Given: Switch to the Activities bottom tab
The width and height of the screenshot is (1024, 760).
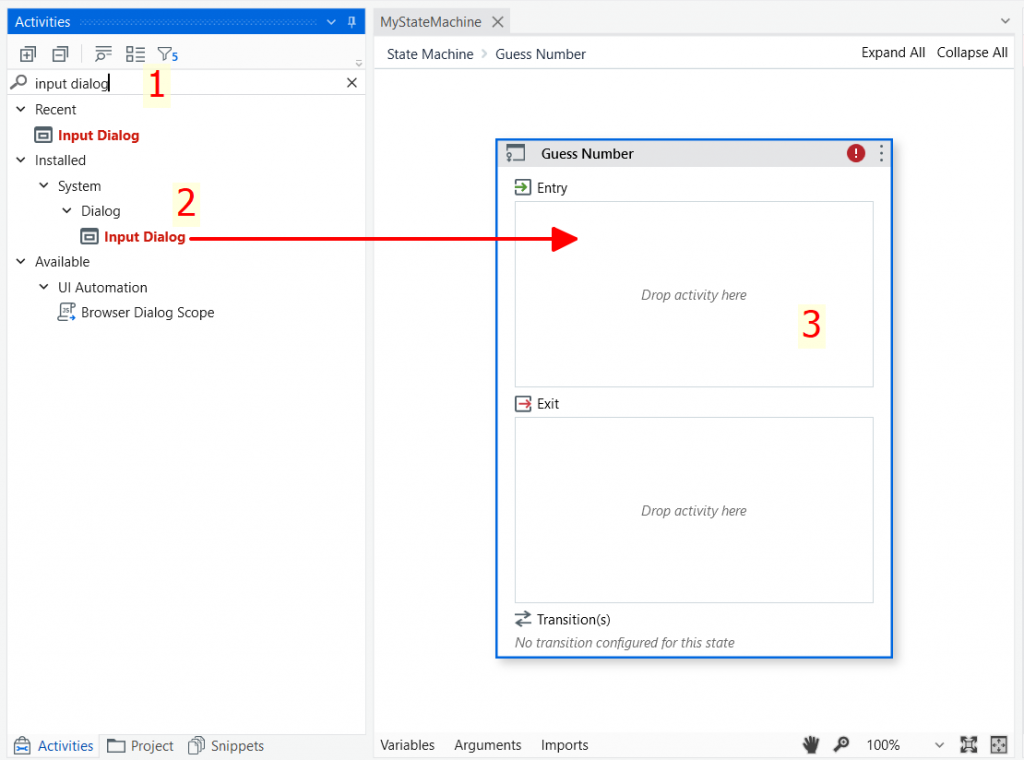Looking at the screenshot, I should (54, 746).
